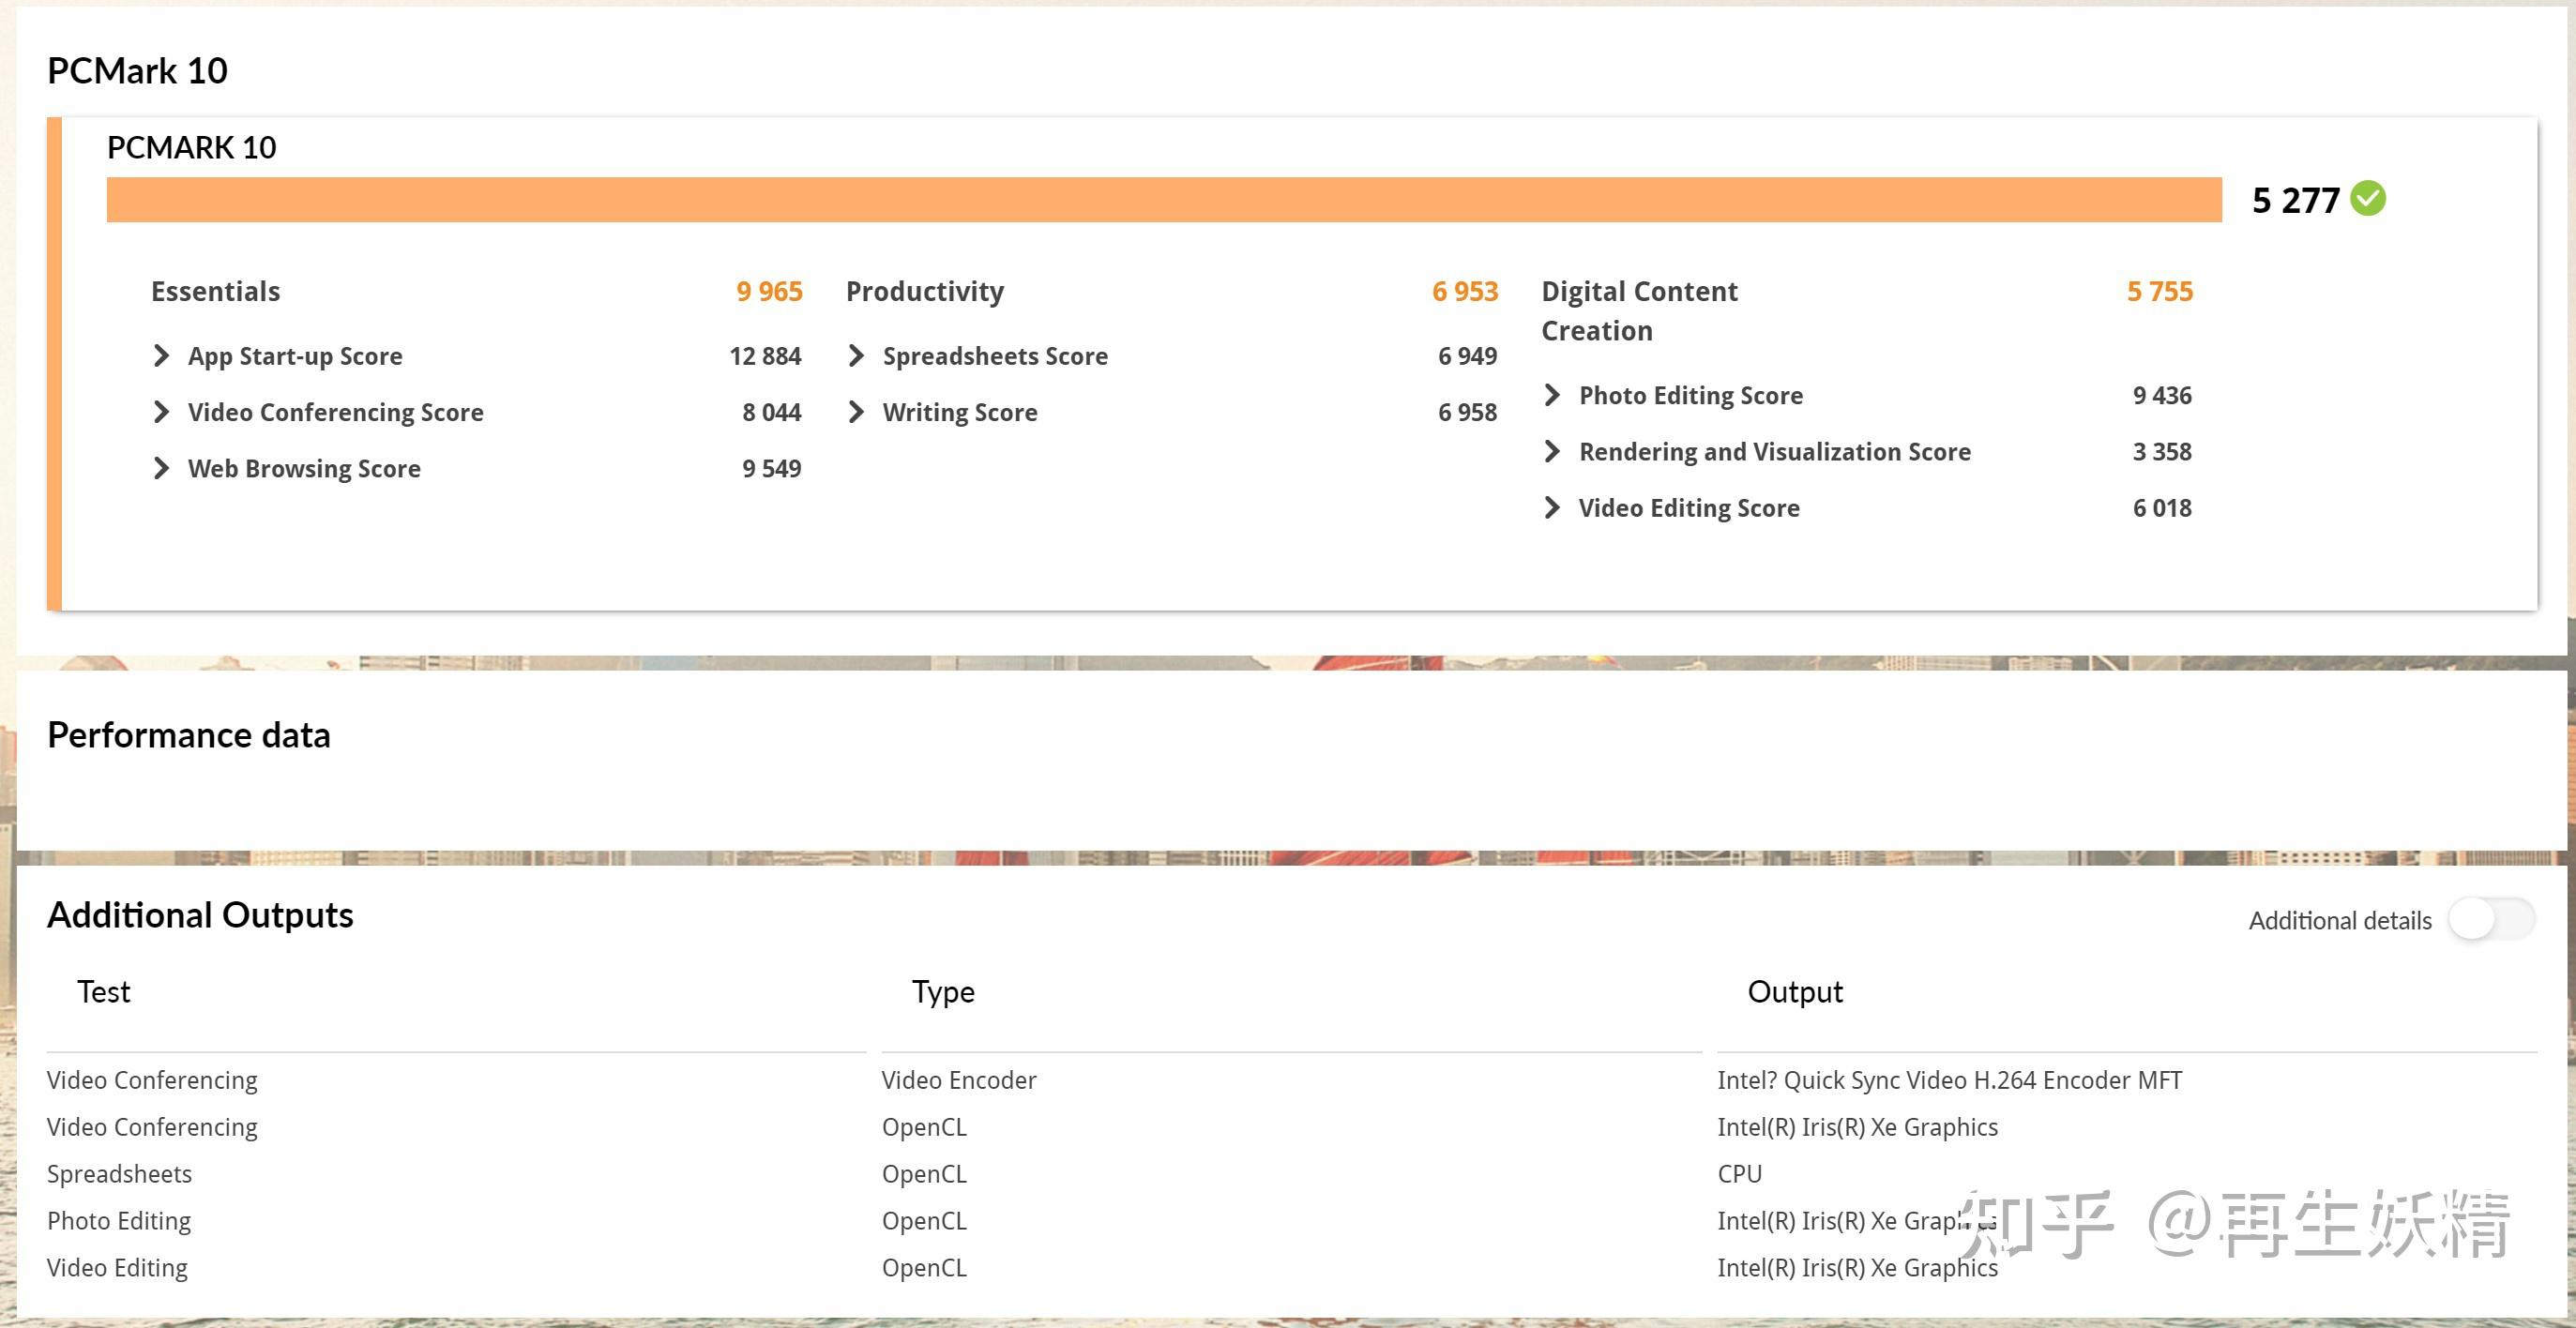Expand the Writing Score chevron
This screenshot has height=1328, width=2576.
point(856,412)
